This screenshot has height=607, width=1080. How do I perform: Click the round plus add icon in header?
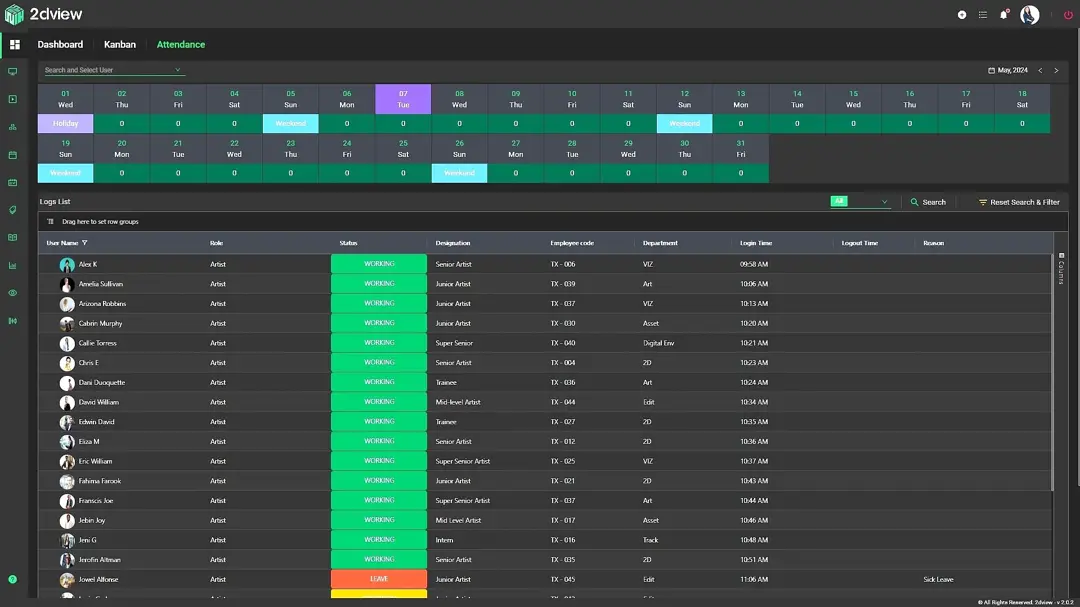pyautogui.click(x=962, y=14)
